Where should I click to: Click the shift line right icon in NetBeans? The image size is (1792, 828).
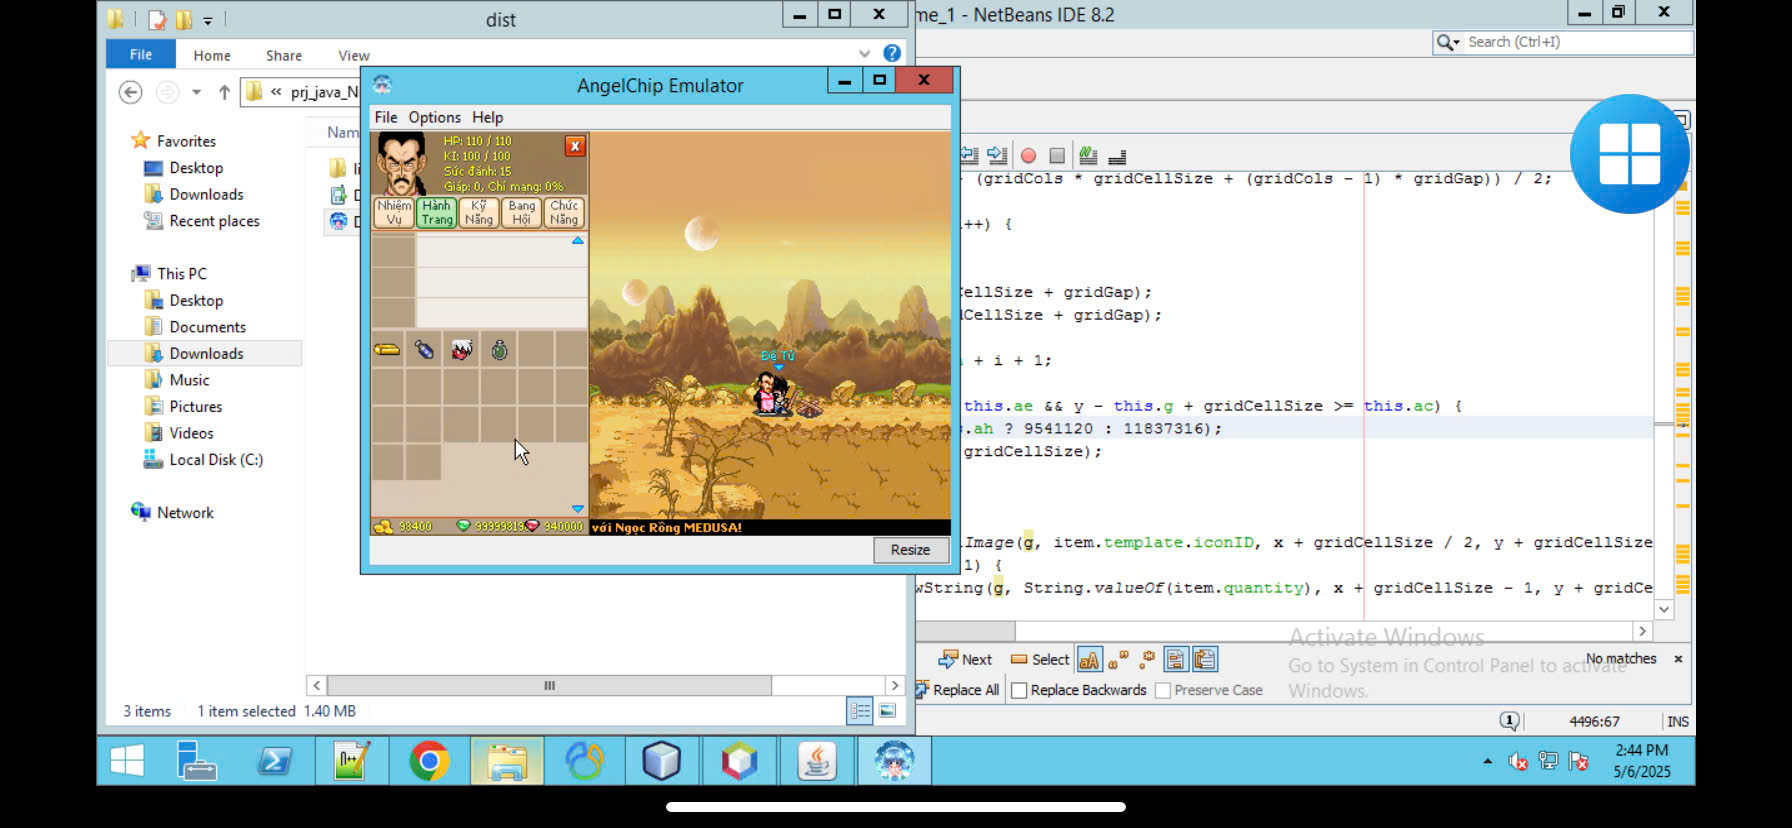tap(996, 155)
